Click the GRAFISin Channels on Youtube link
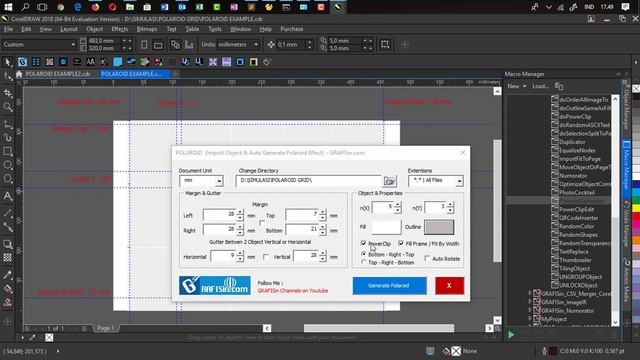The image size is (640, 360). pyautogui.click(x=293, y=291)
